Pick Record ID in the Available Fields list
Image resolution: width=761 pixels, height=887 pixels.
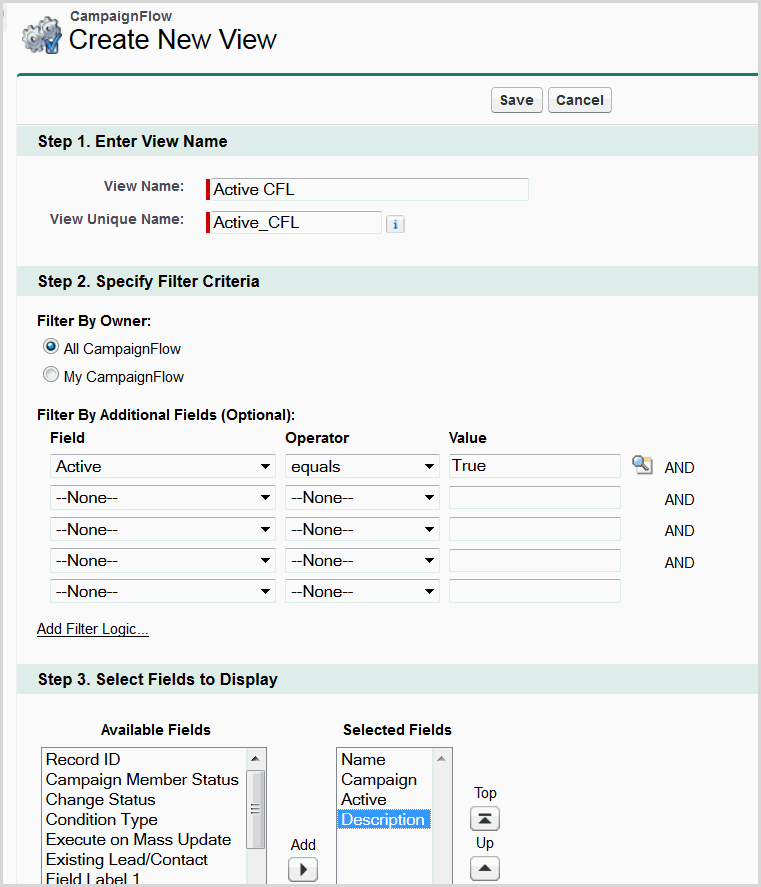(83, 760)
